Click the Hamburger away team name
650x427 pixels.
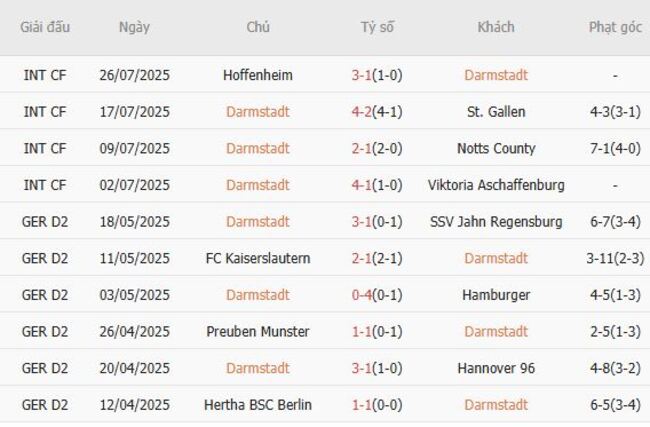495,295
